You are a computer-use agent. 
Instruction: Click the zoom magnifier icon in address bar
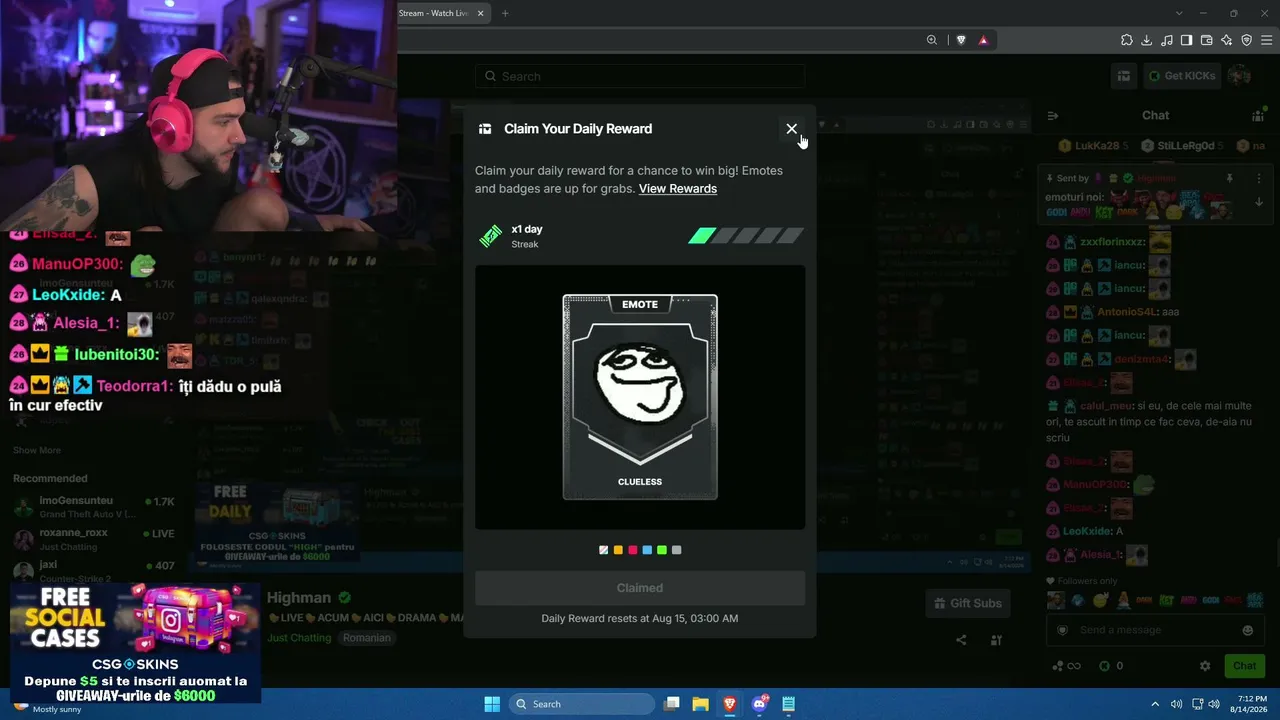pyautogui.click(x=932, y=40)
